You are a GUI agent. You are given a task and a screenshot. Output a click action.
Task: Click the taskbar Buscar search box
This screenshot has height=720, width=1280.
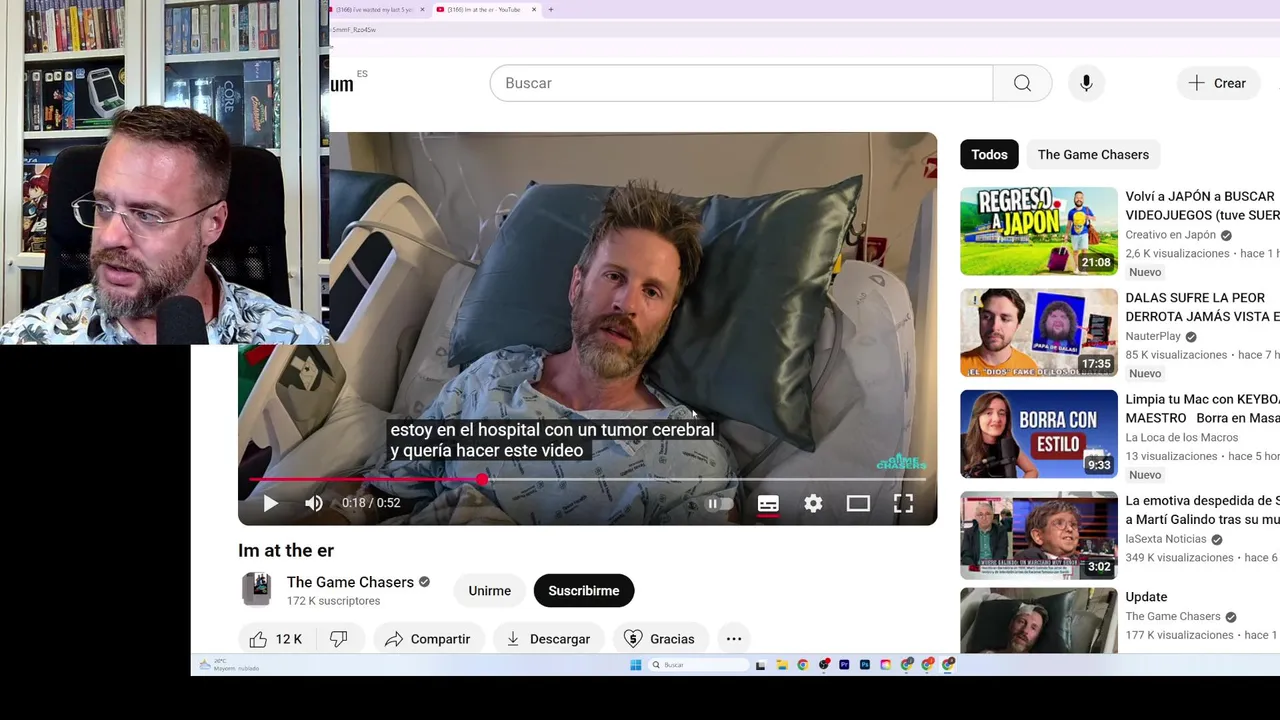click(698, 665)
